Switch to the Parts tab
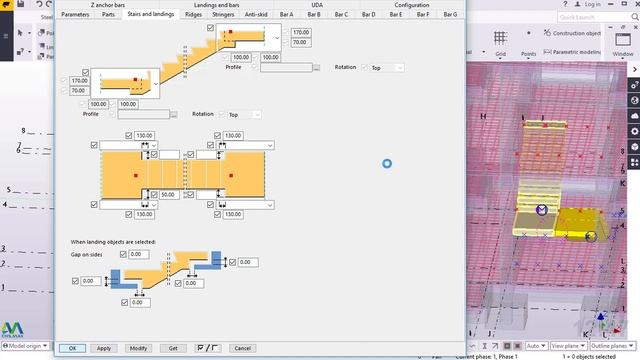 click(108, 14)
